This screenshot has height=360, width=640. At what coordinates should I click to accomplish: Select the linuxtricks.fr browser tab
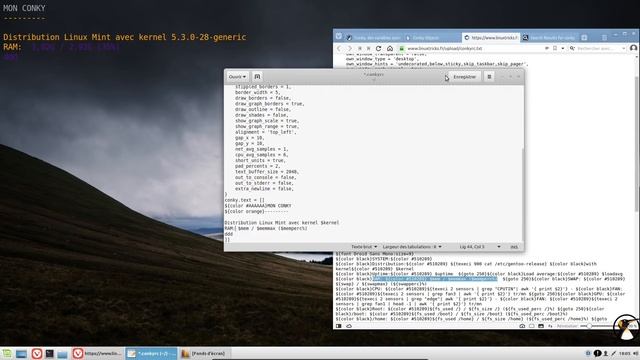pyautogui.click(x=491, y=38)
